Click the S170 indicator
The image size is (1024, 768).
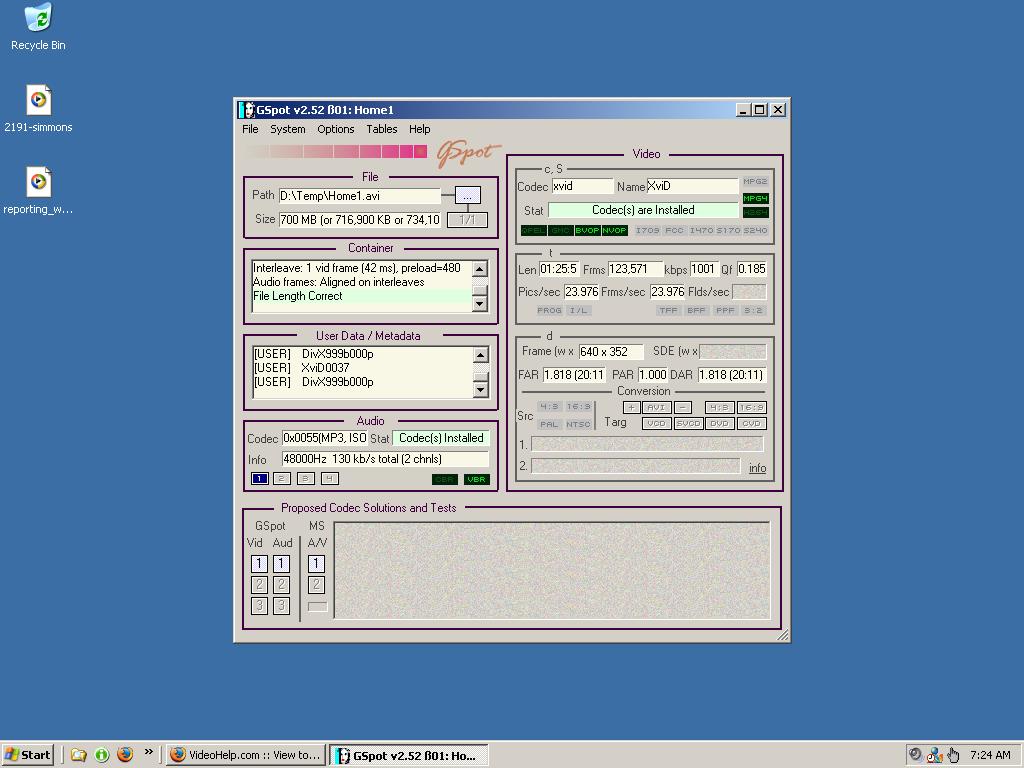(x=728, y=231)
